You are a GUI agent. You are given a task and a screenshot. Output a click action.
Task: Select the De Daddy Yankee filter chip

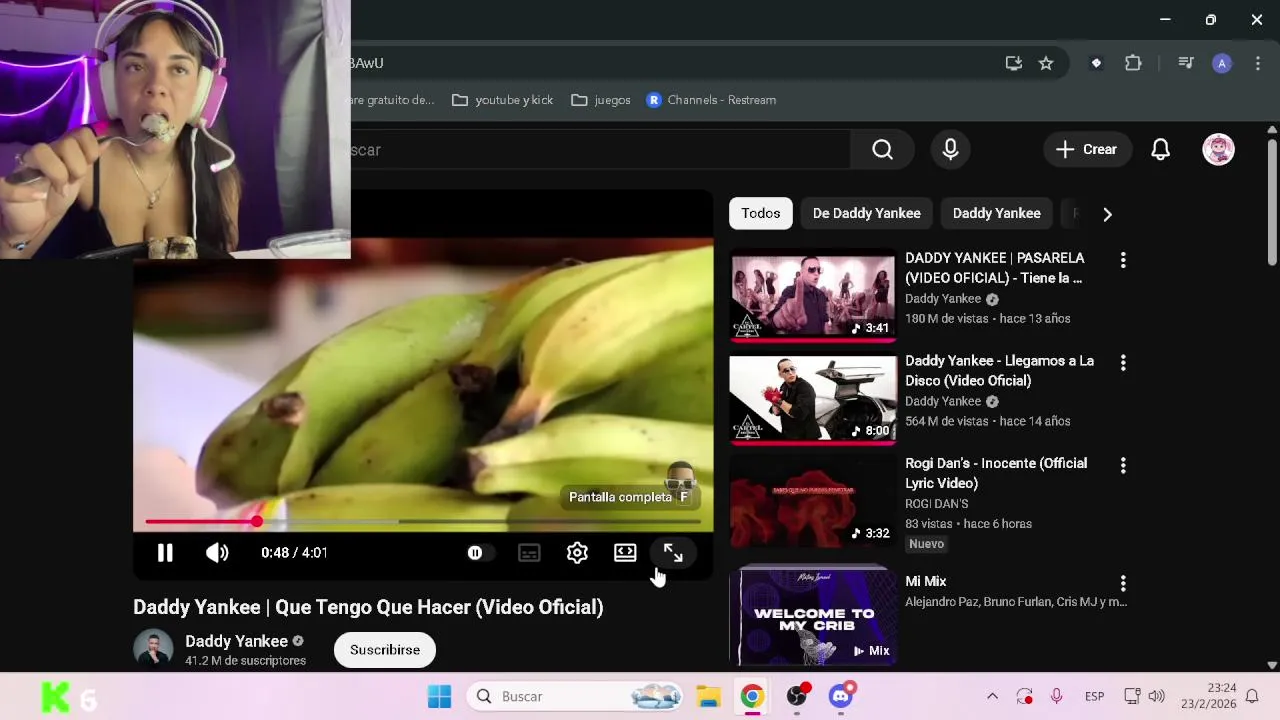[867, 213]
